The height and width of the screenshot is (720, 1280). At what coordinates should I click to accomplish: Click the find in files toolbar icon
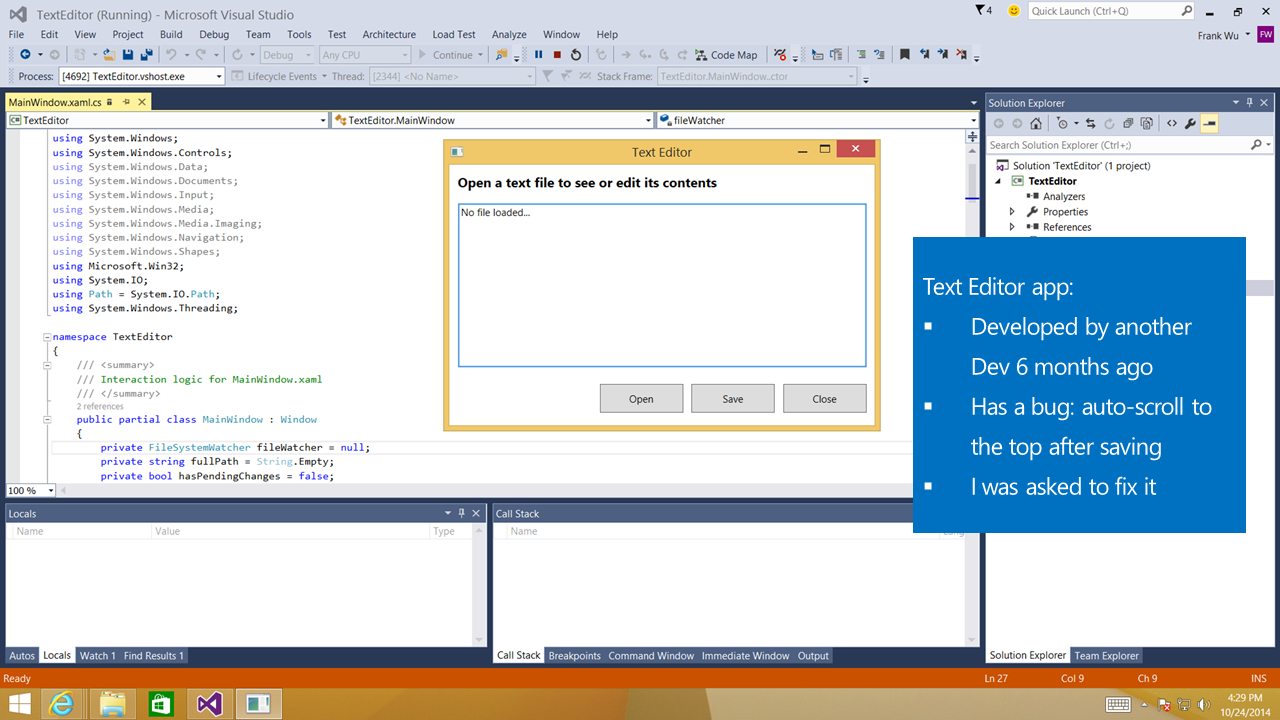click(501, 55)
